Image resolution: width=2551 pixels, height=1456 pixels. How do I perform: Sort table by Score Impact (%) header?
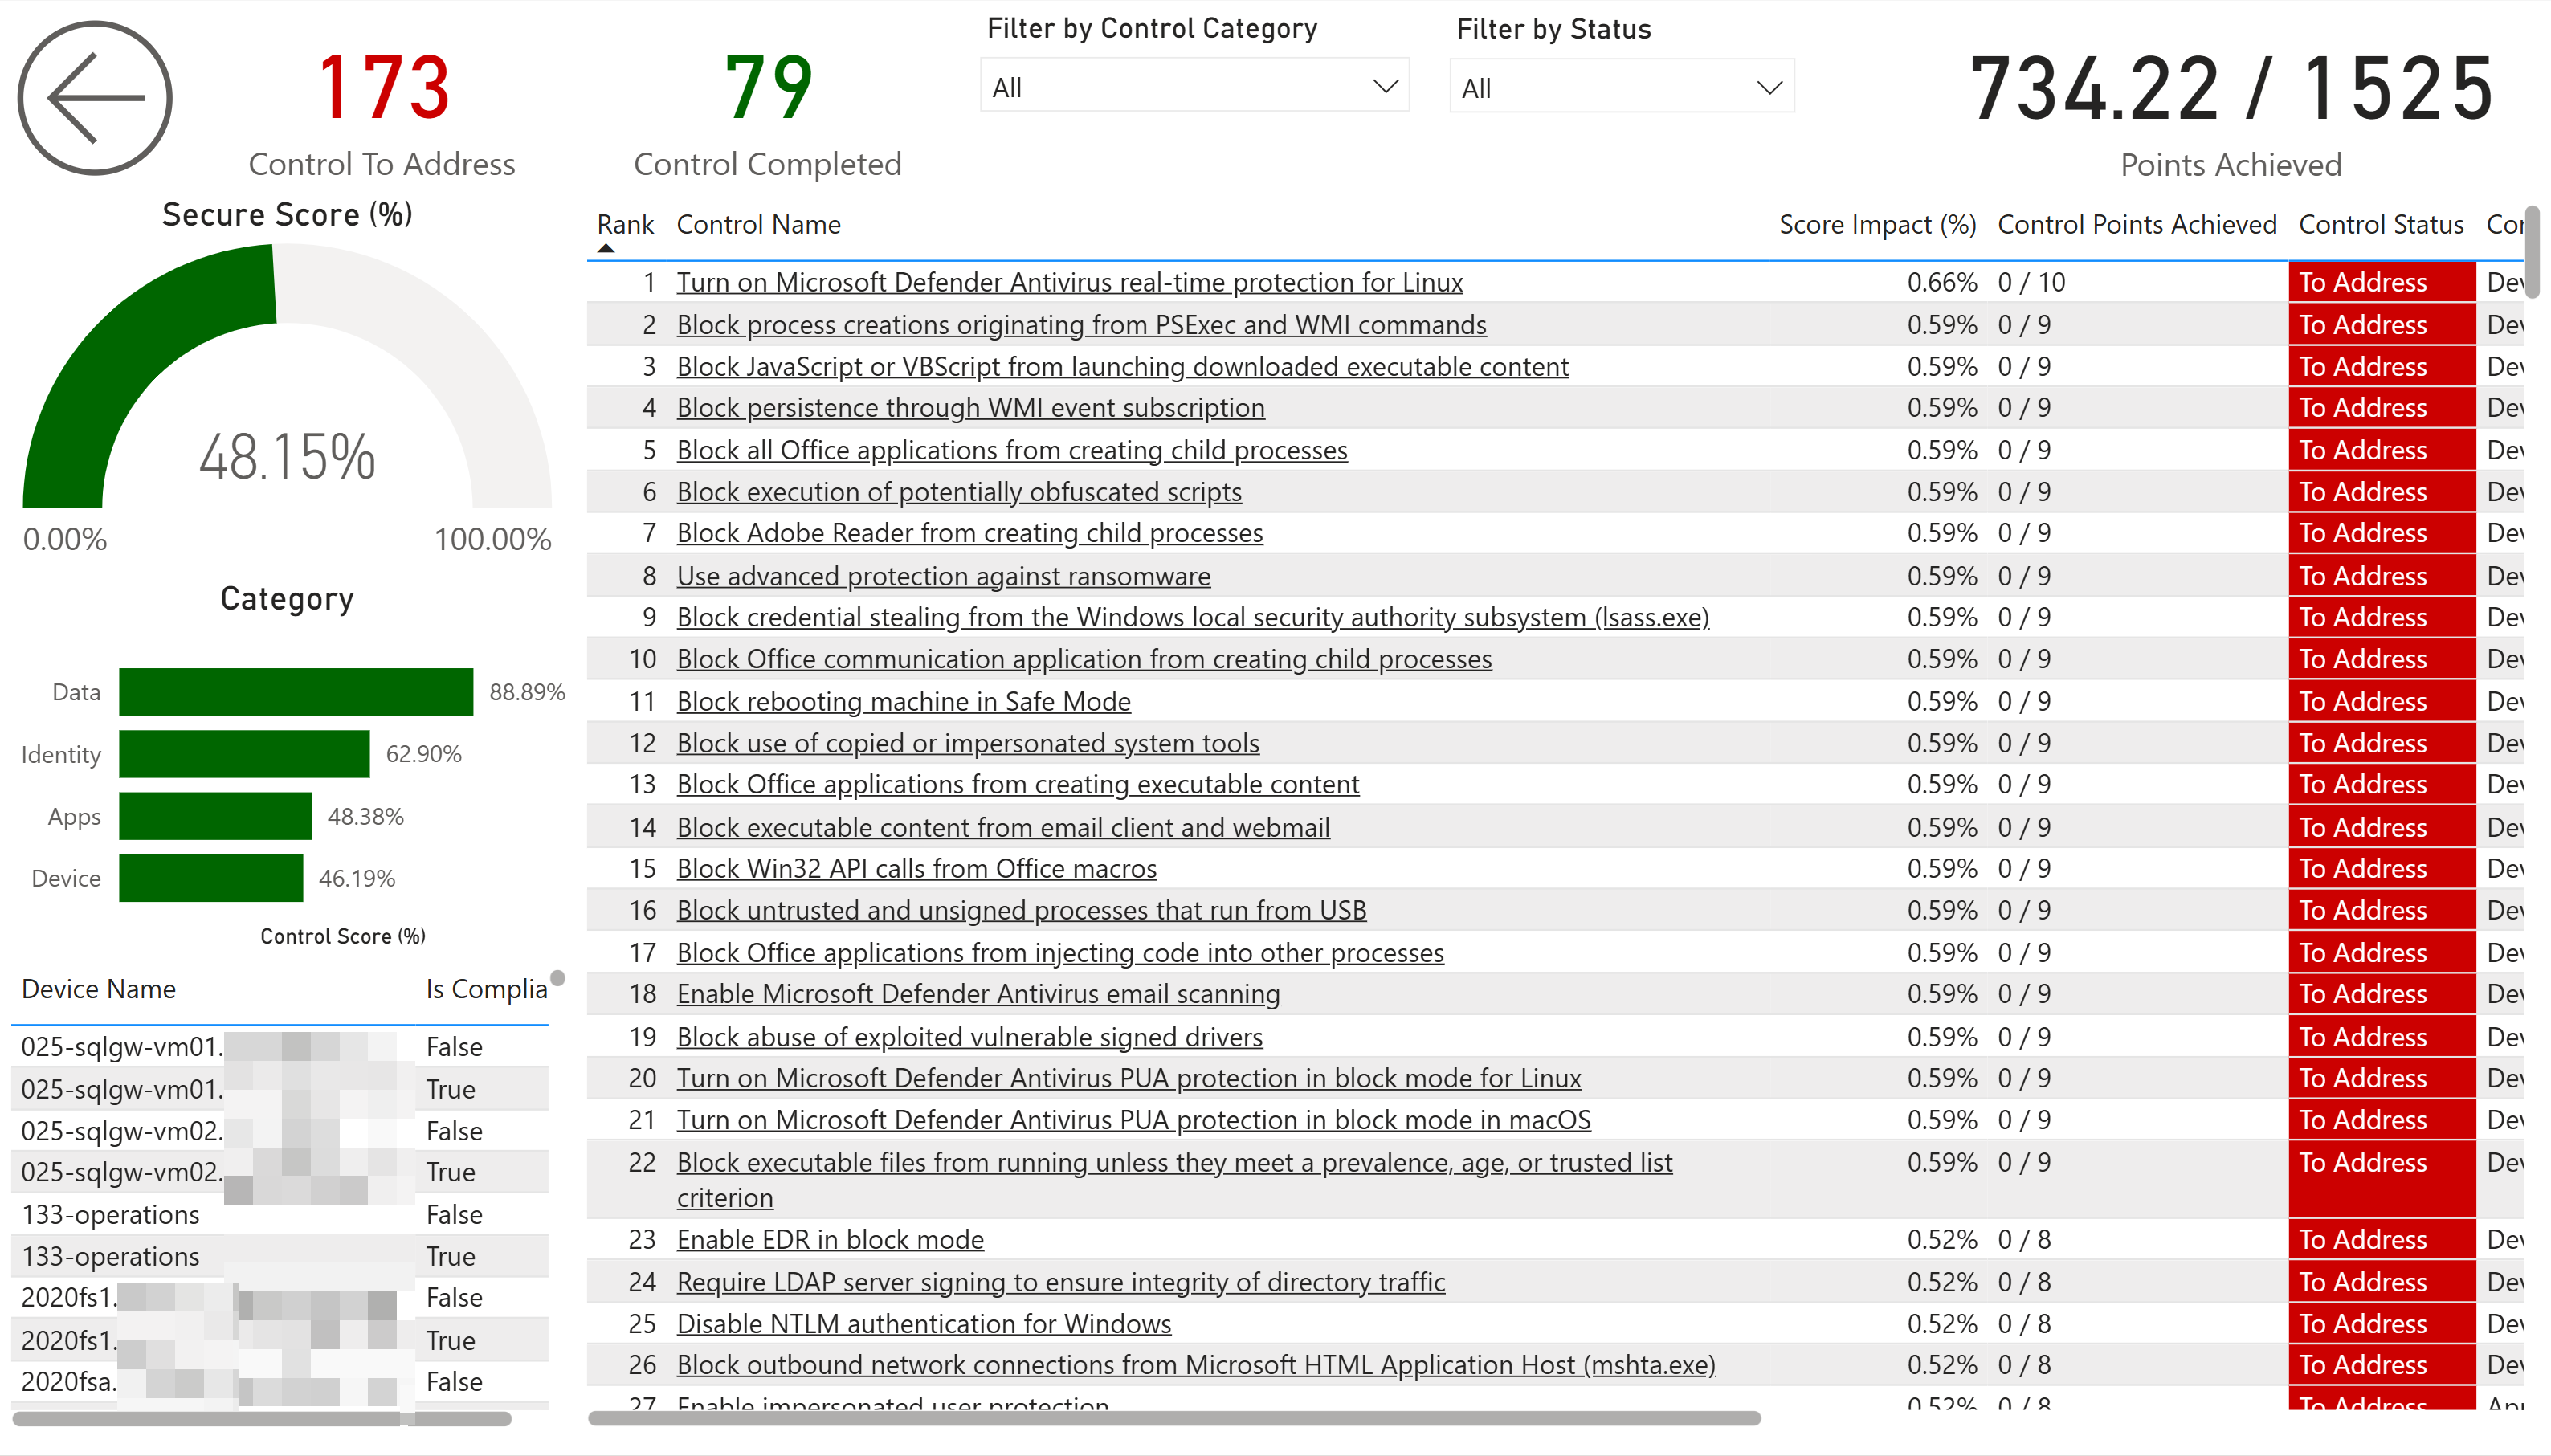pos(1877,225)
